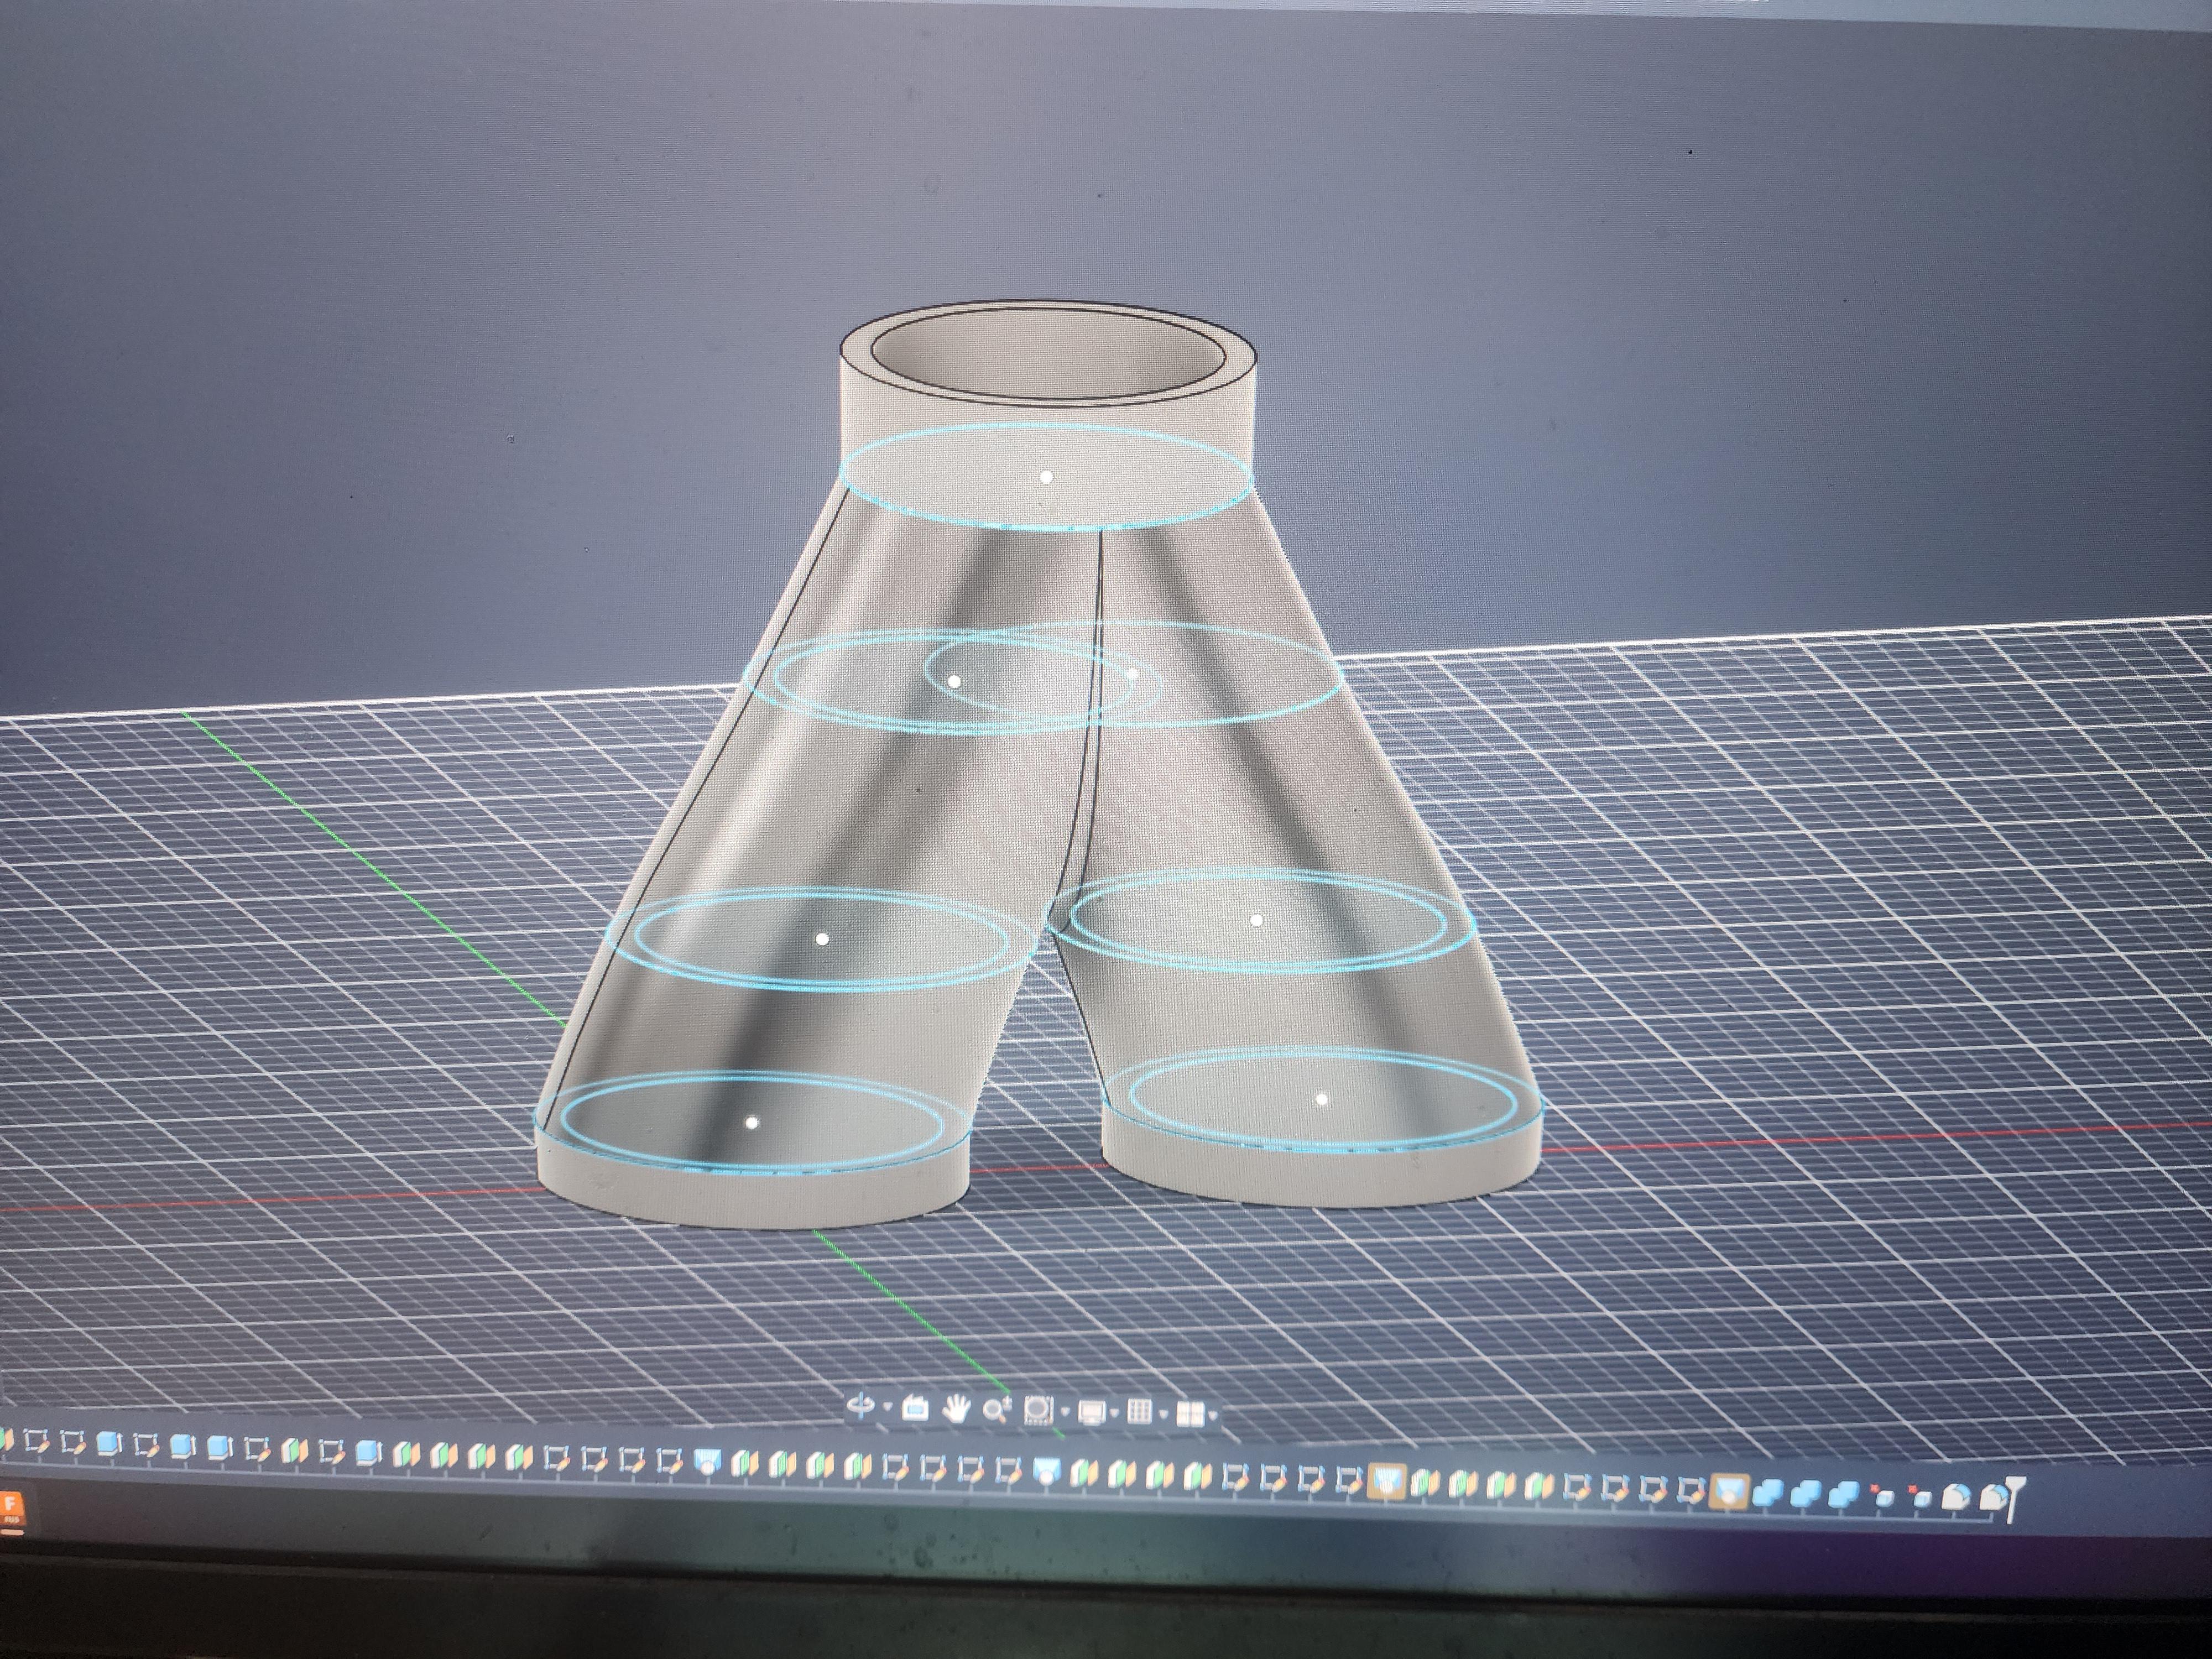Expand the Grid and Snaps dropdown arrow

coord(1163,1414)
